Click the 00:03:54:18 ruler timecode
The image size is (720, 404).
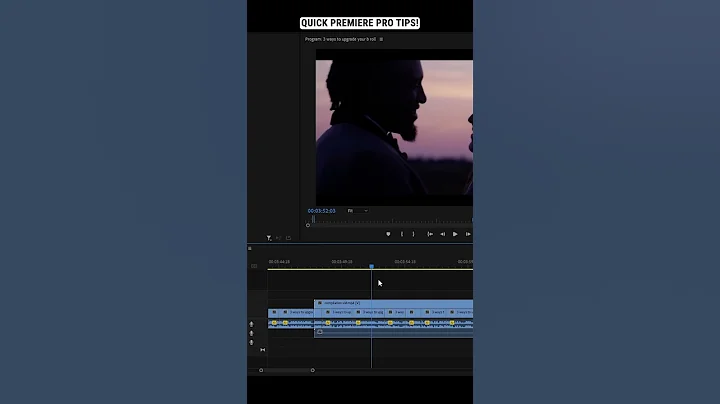click(405, 262)
